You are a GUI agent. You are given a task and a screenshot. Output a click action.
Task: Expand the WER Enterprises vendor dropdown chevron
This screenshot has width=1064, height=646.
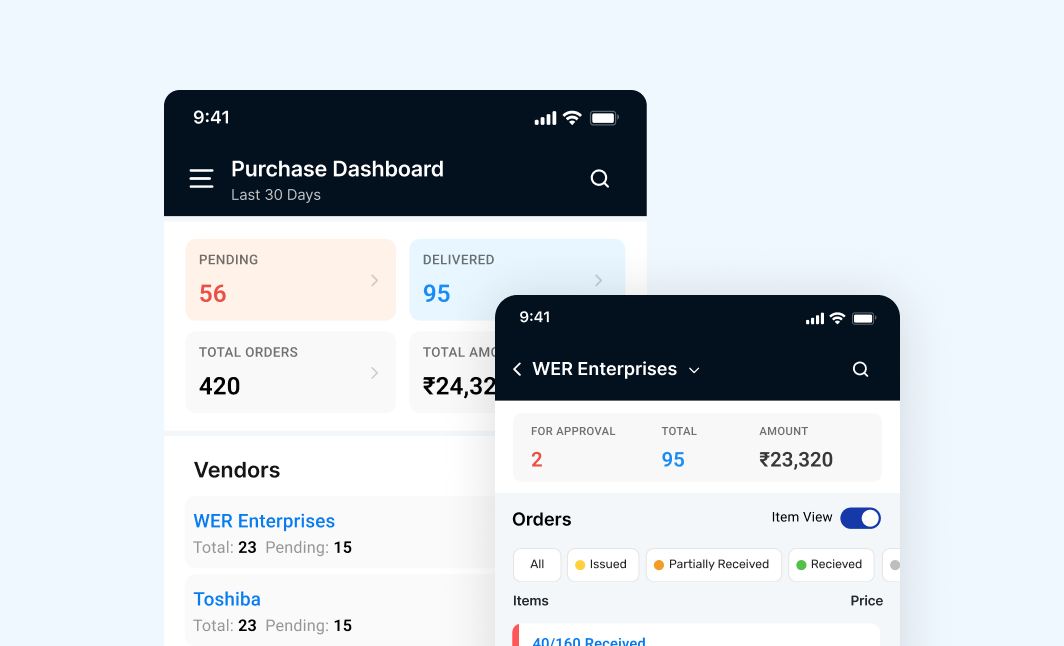[x=694, y=370]
